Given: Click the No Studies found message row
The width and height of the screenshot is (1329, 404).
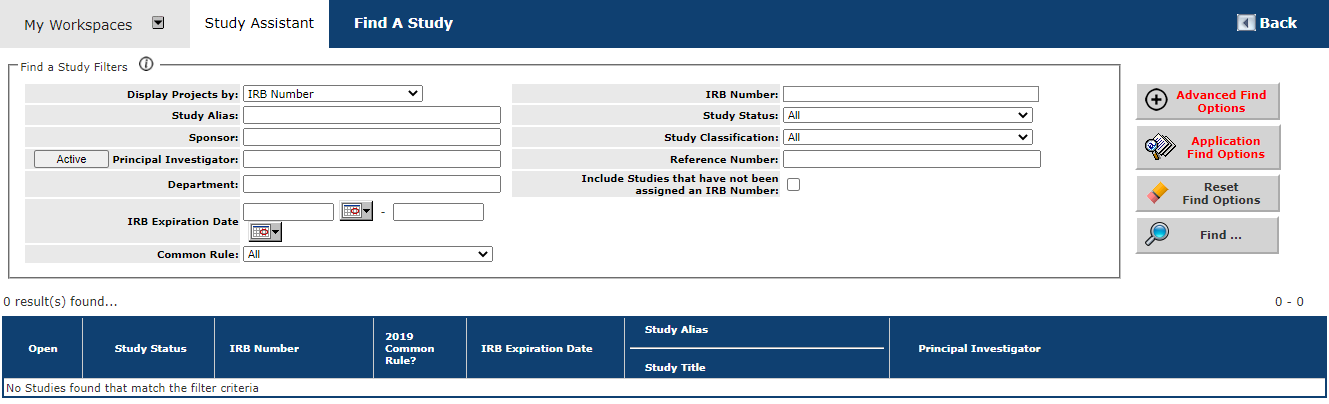Looking at the screenshot, I should pos(664,388).
